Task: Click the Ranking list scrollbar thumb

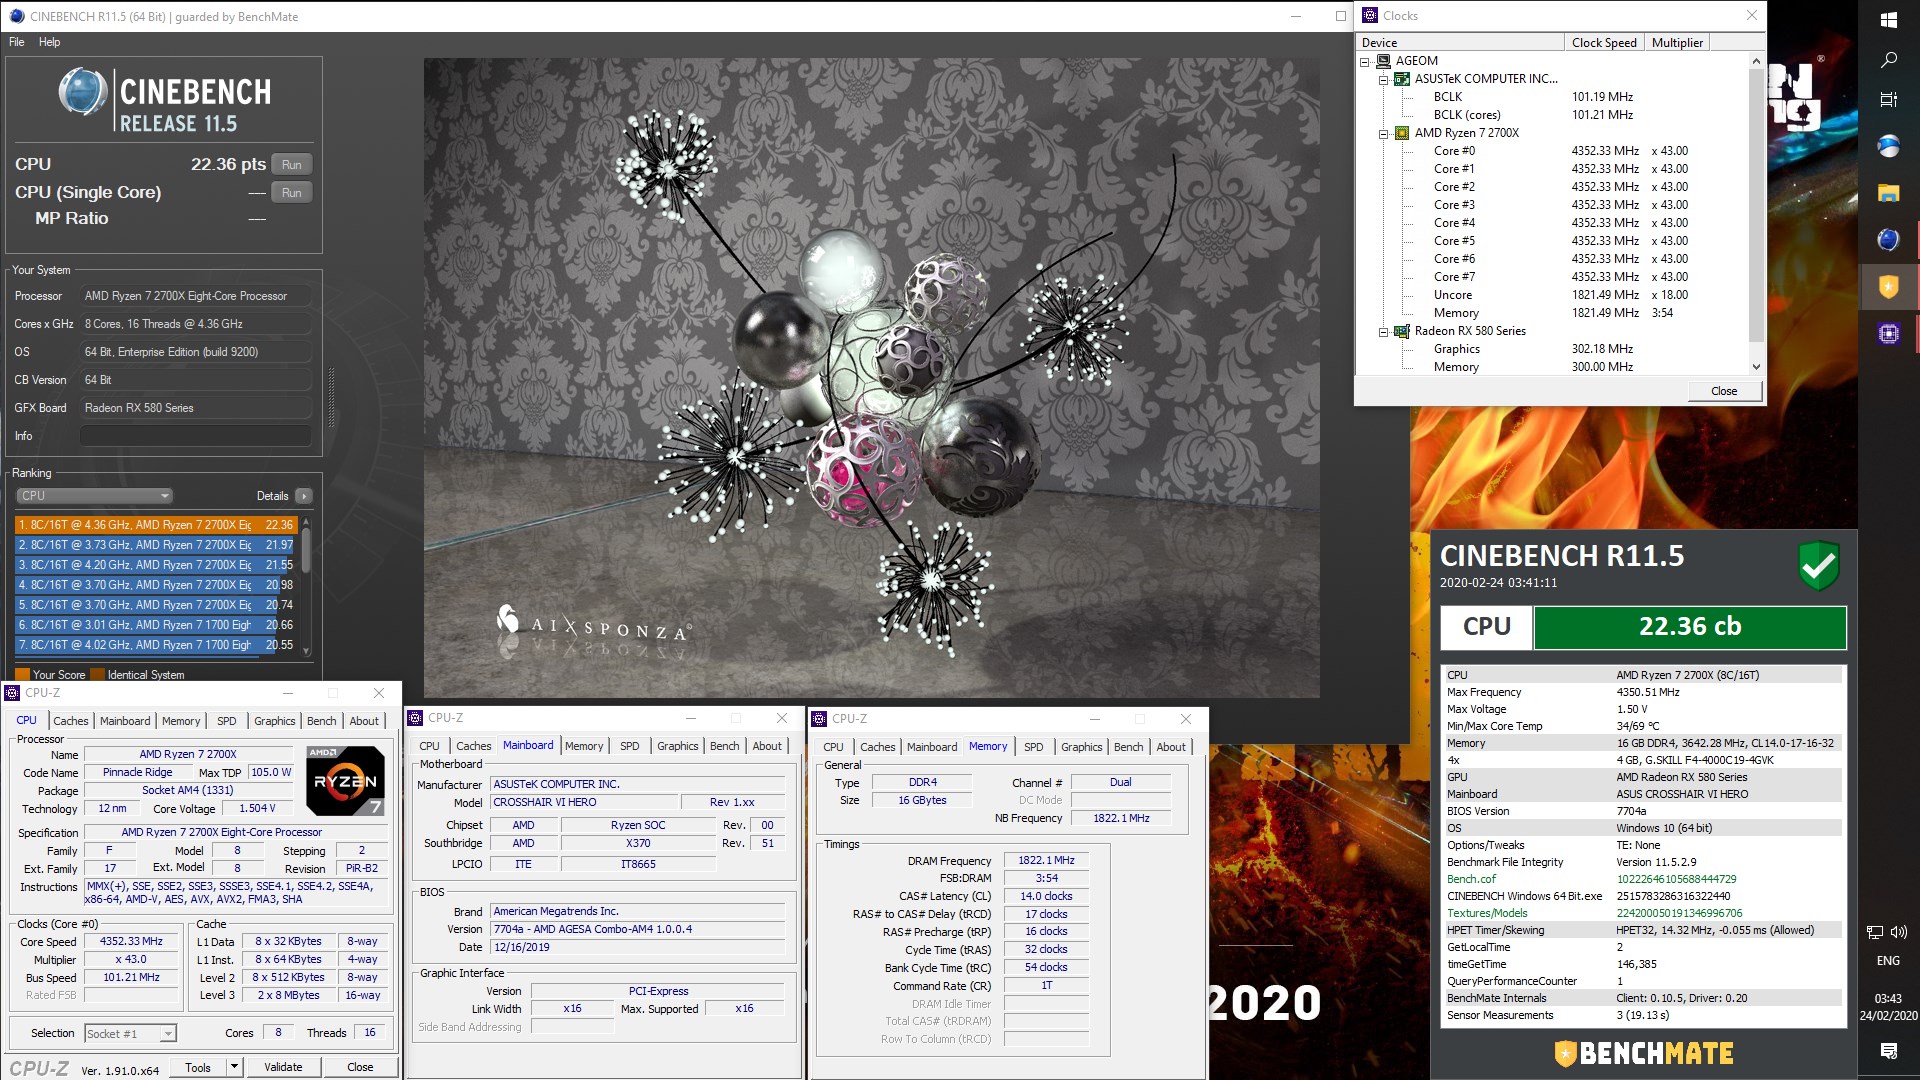Action: (306, 550)
